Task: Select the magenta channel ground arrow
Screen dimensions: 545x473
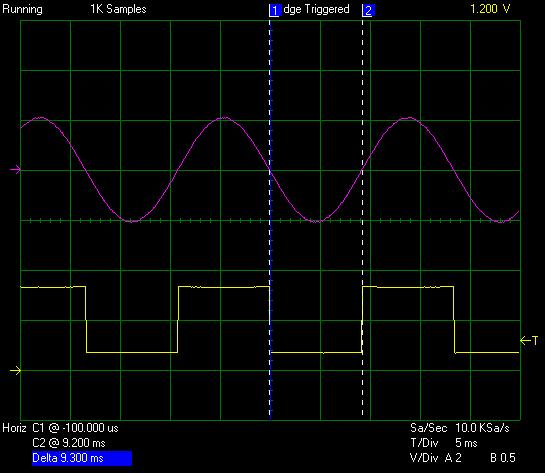Action: (15, 170)
